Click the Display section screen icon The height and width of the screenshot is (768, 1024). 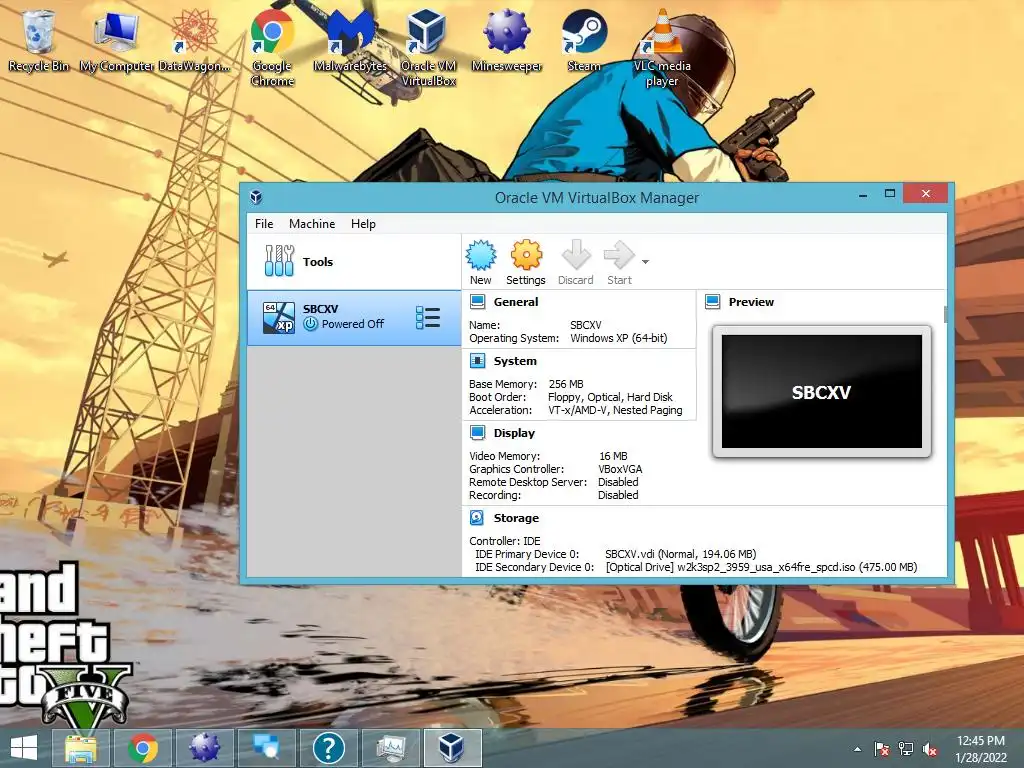click(x=477, y=432)
